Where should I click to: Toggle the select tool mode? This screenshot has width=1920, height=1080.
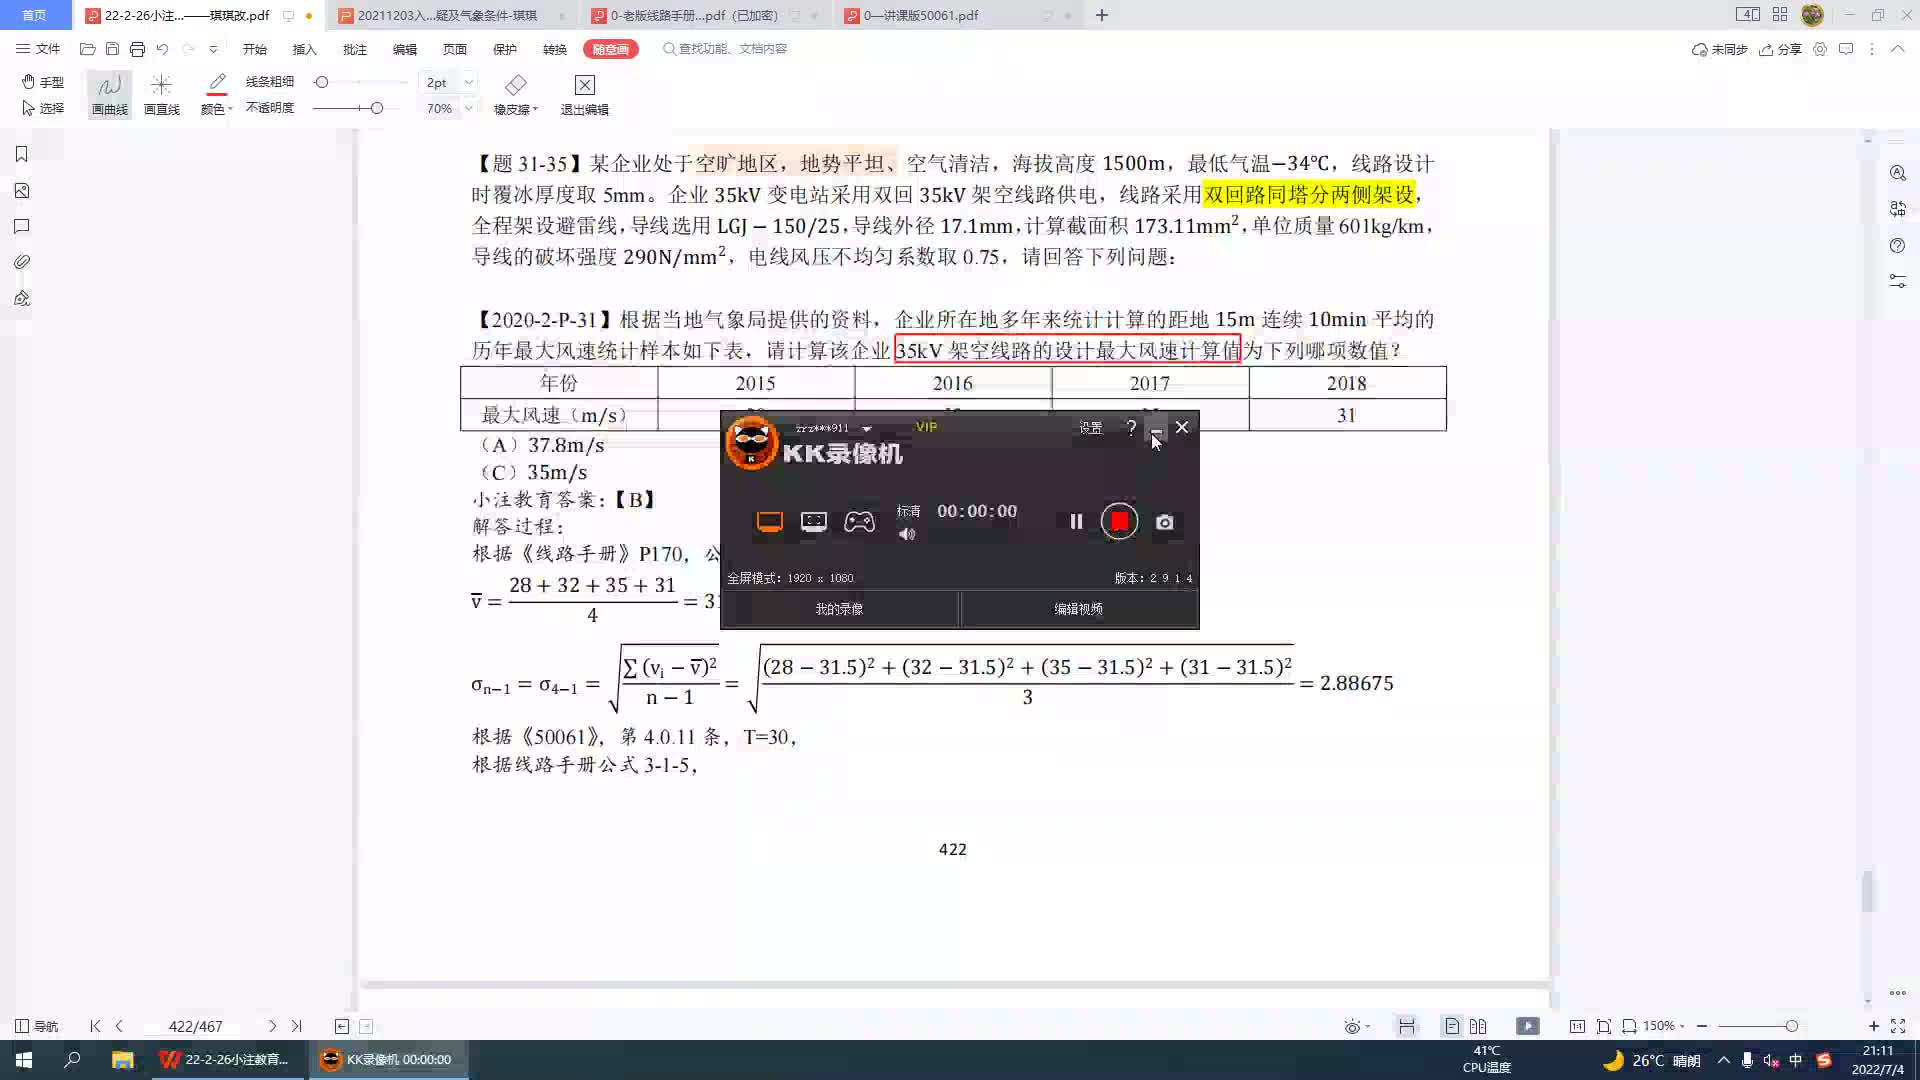[43, 108]
